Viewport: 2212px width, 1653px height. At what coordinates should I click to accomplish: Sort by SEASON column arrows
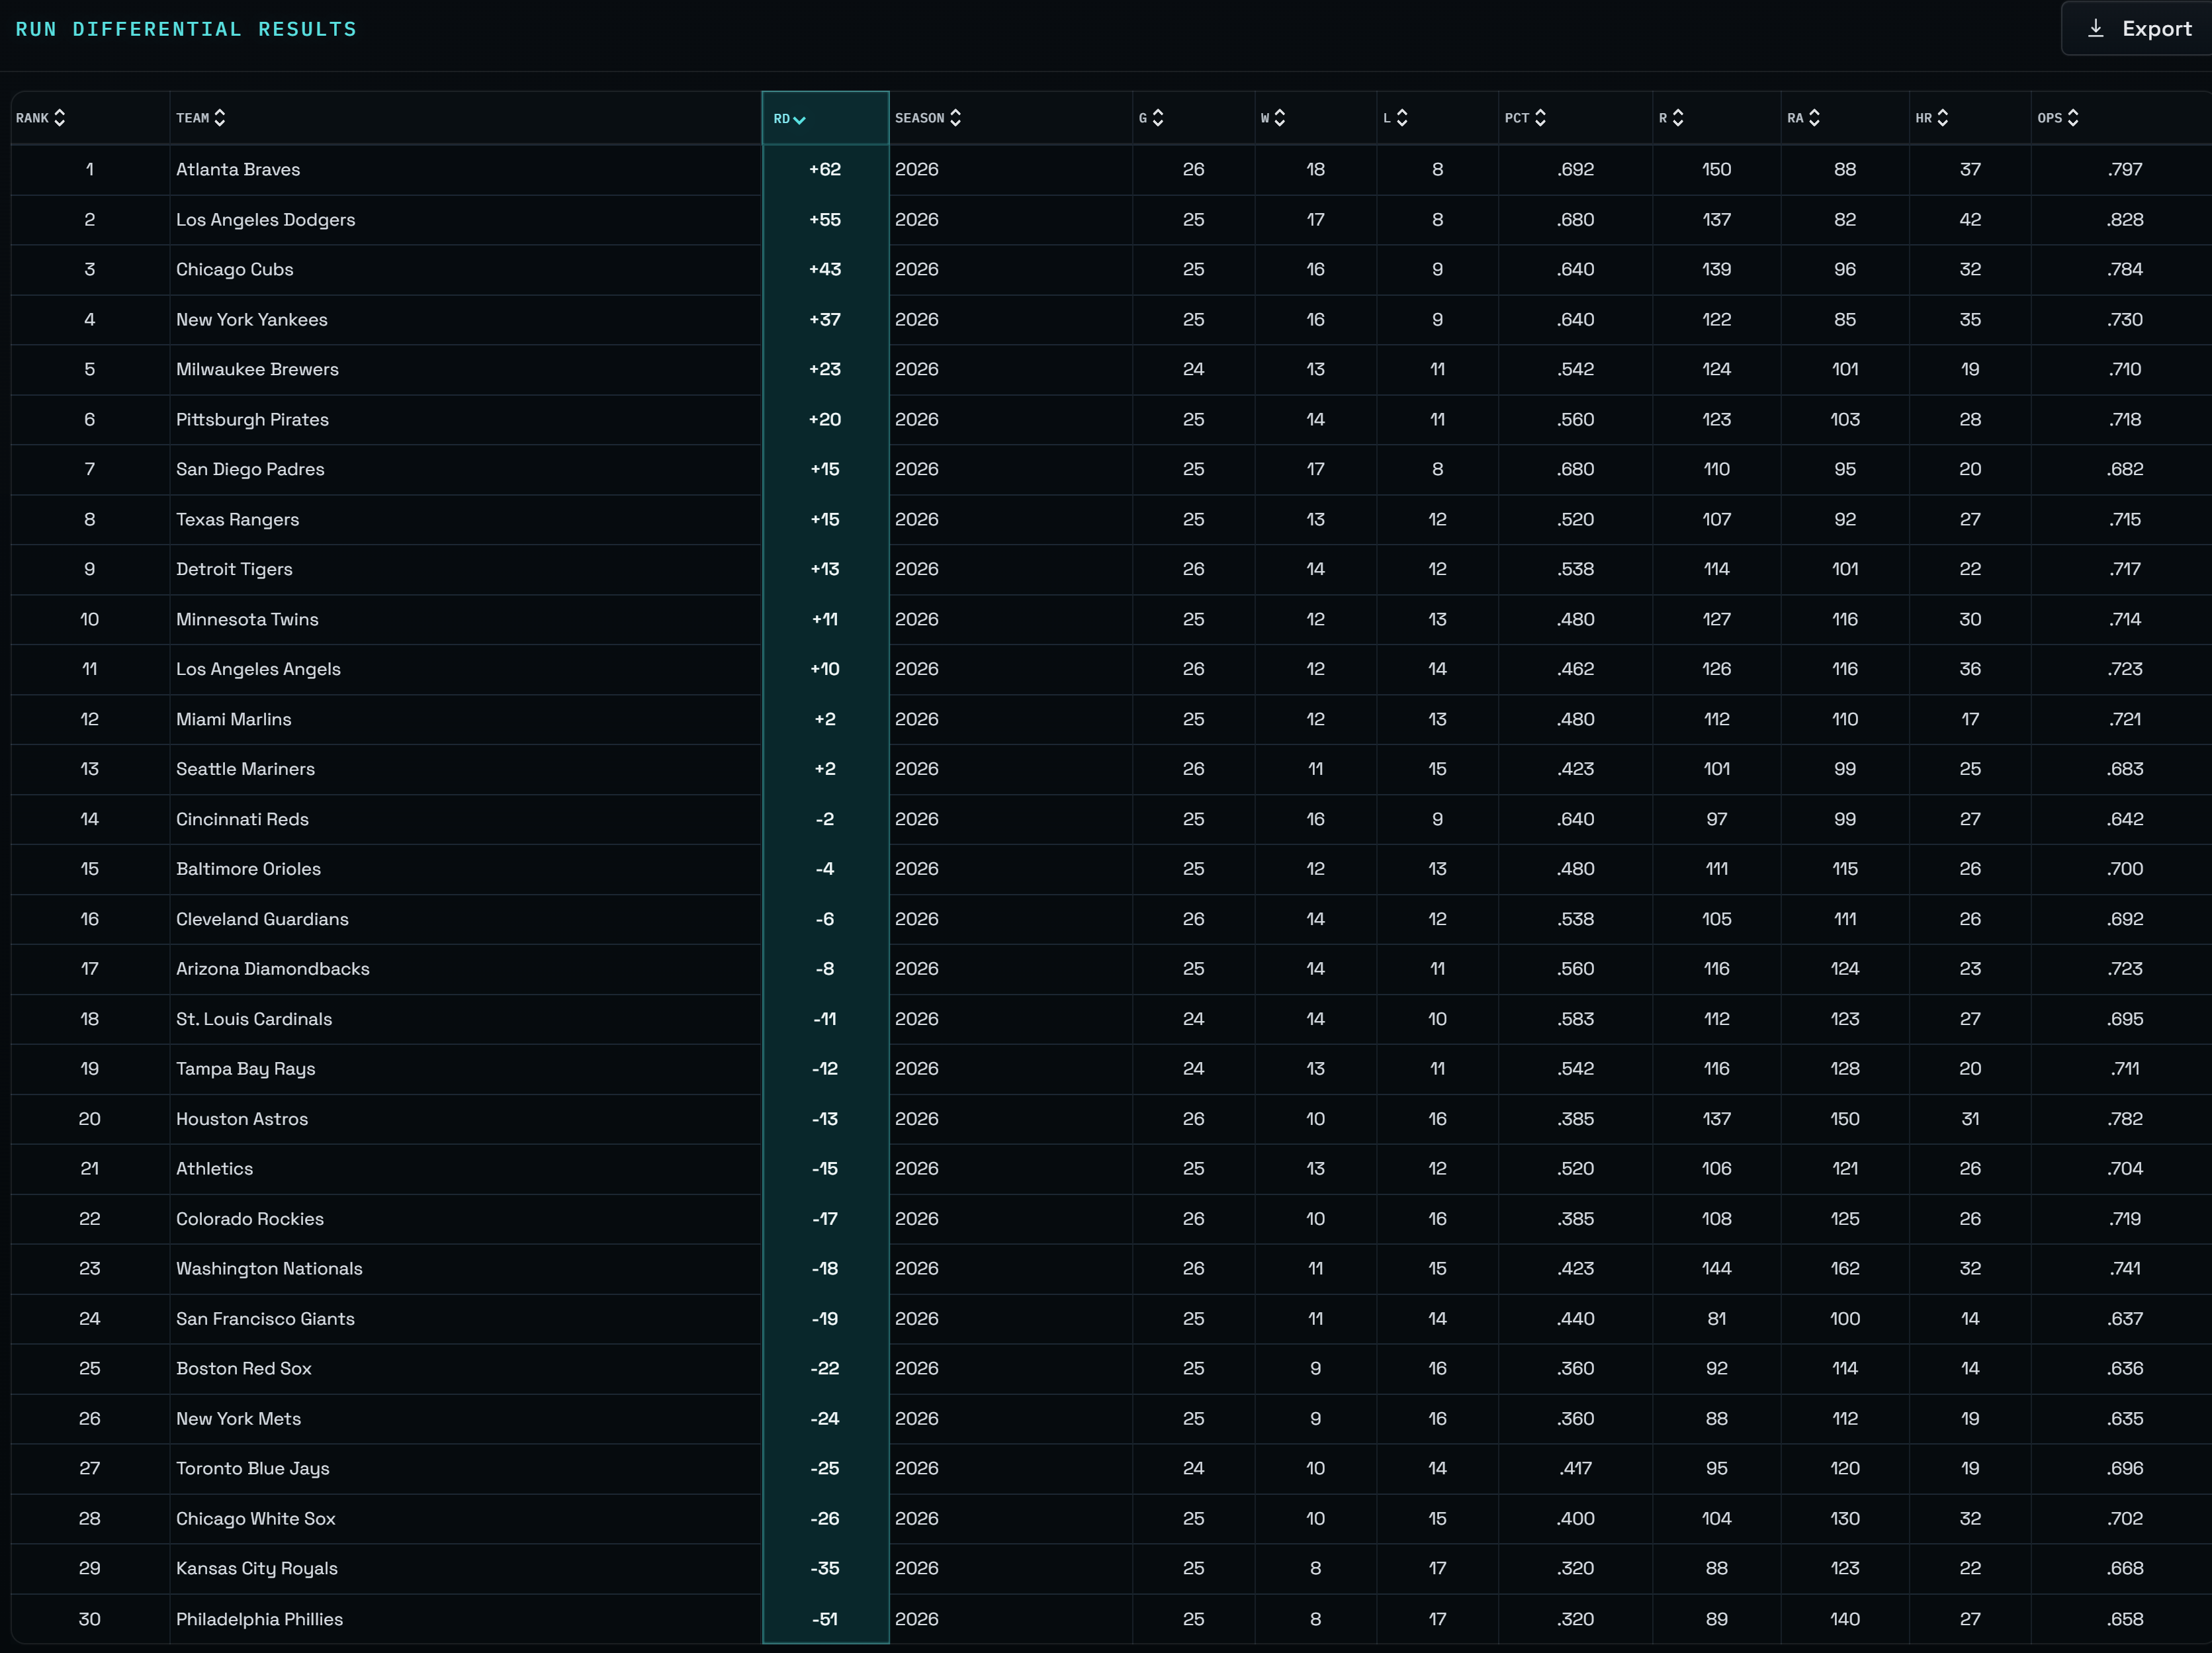(x=956, y=118)
